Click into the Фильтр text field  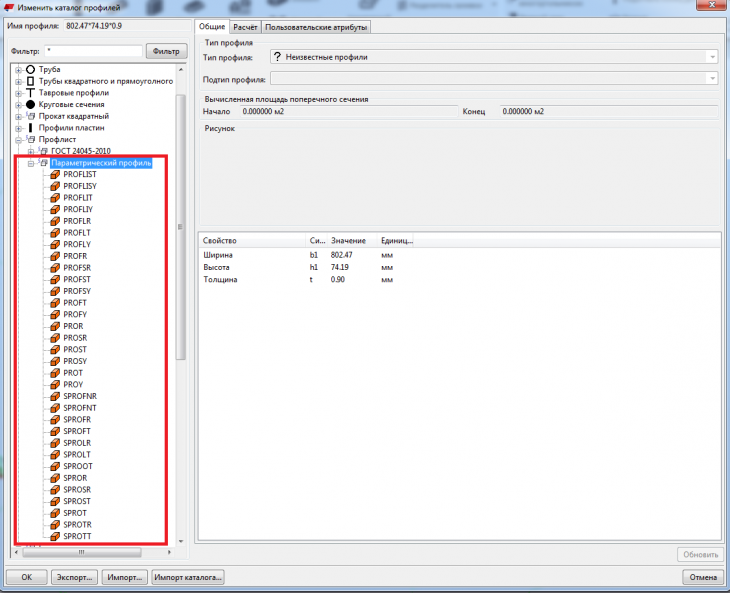click(92, 50)
